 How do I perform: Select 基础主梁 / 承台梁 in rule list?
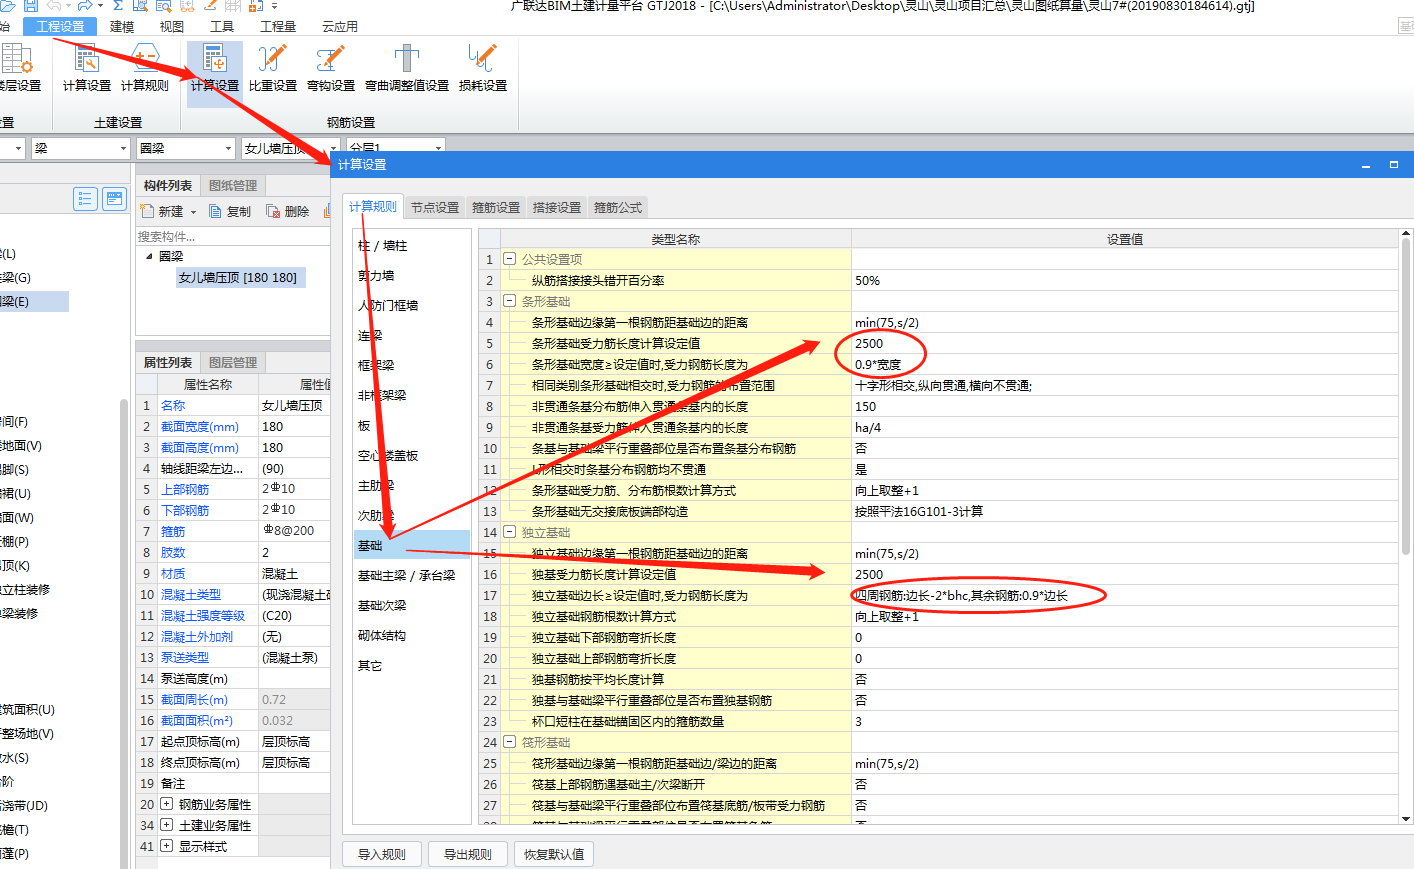(407, 575)
